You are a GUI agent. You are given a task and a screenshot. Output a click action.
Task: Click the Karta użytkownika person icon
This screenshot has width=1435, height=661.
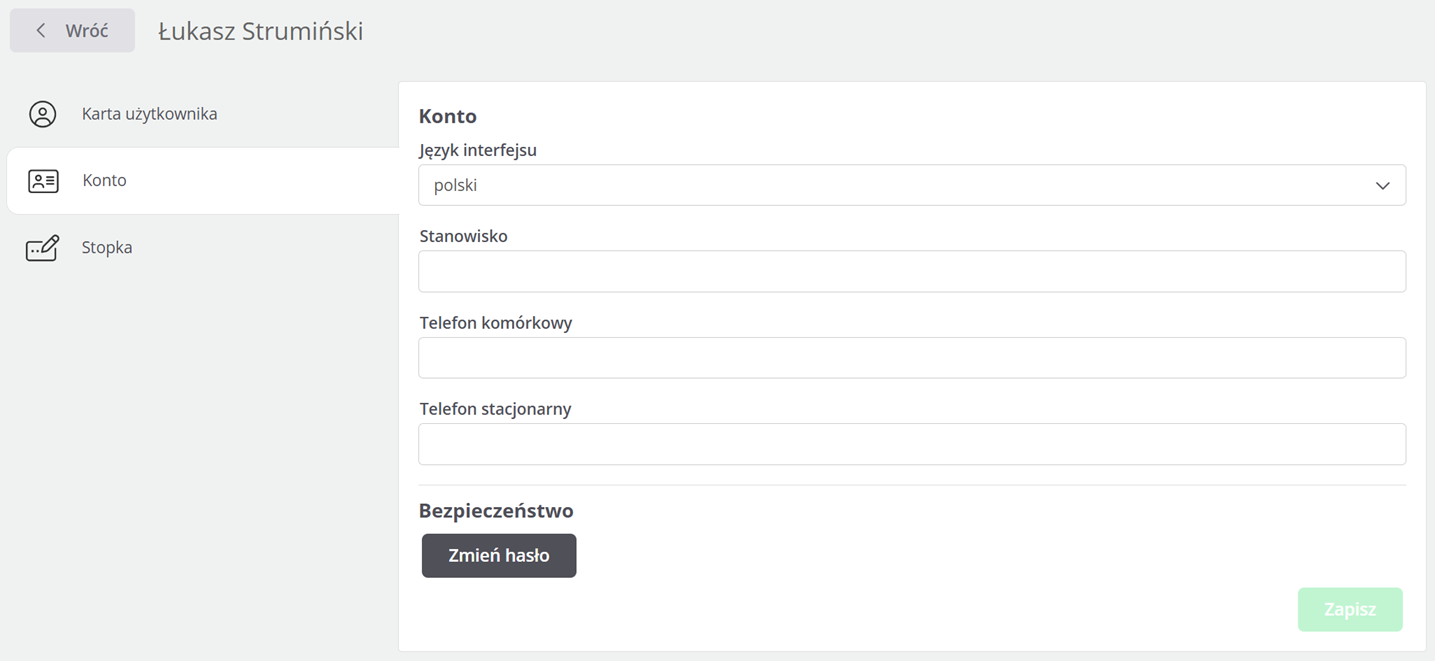[43, 114]
